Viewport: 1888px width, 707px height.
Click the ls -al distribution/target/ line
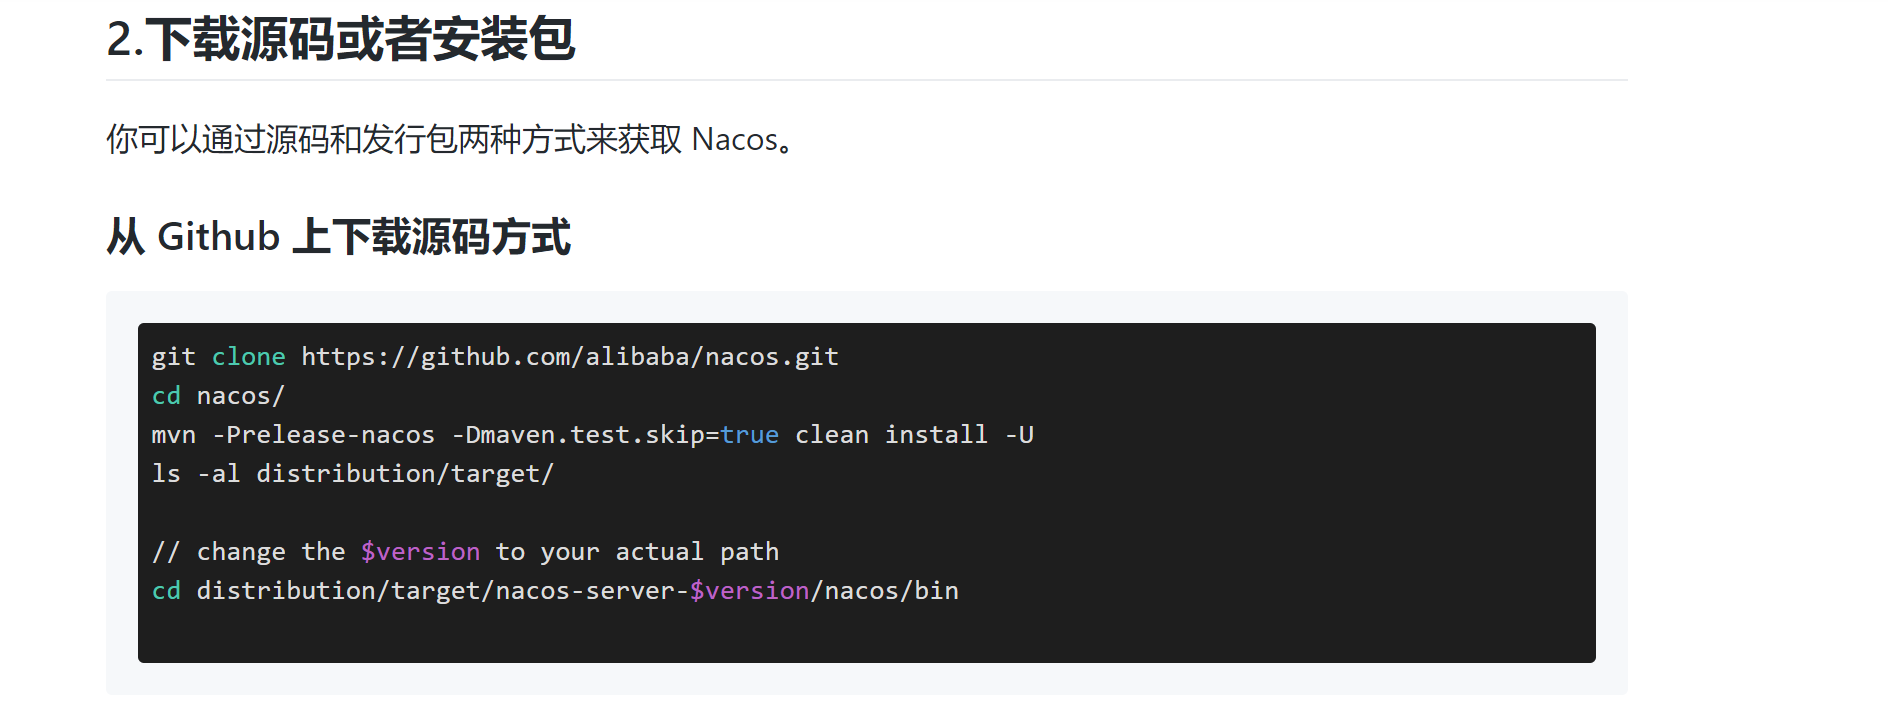pyautogui.click(x=353, y=474)
